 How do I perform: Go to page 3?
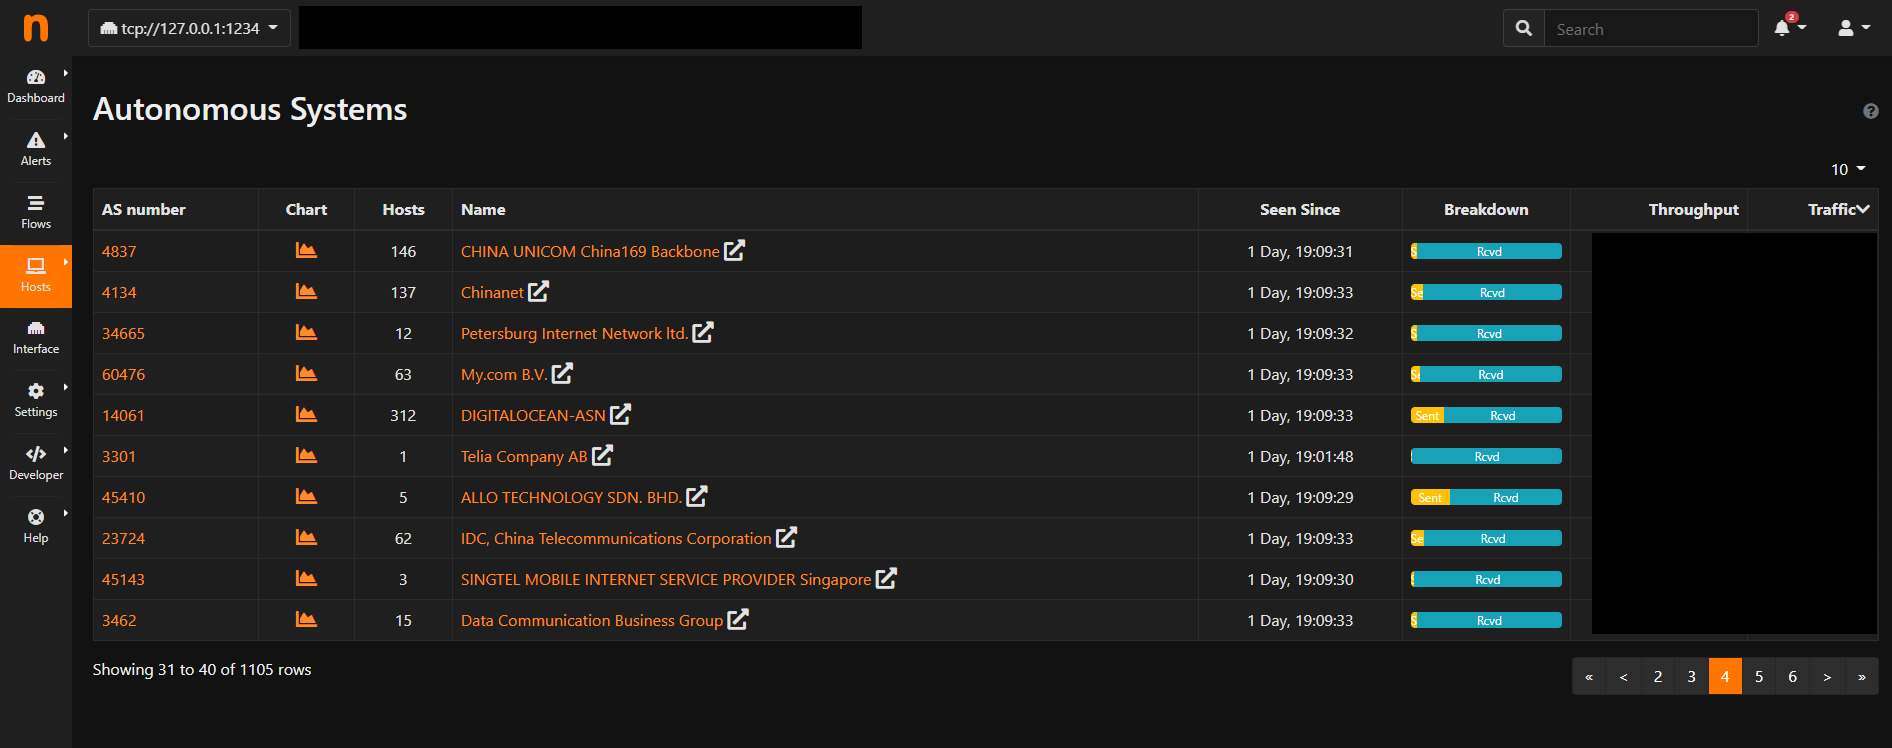pos(1691,676)
